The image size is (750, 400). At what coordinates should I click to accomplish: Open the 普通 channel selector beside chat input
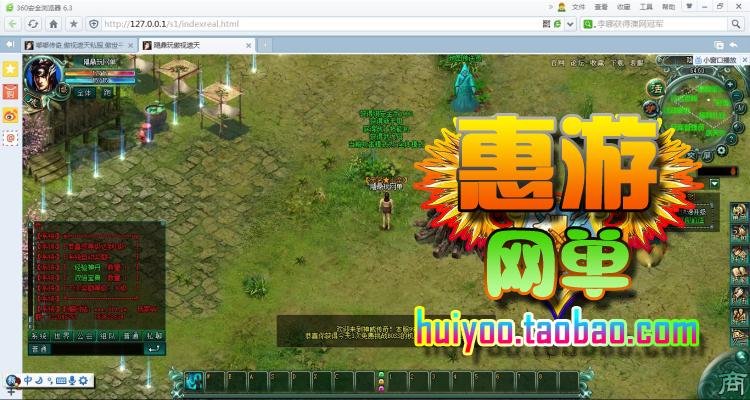(40, 349)
